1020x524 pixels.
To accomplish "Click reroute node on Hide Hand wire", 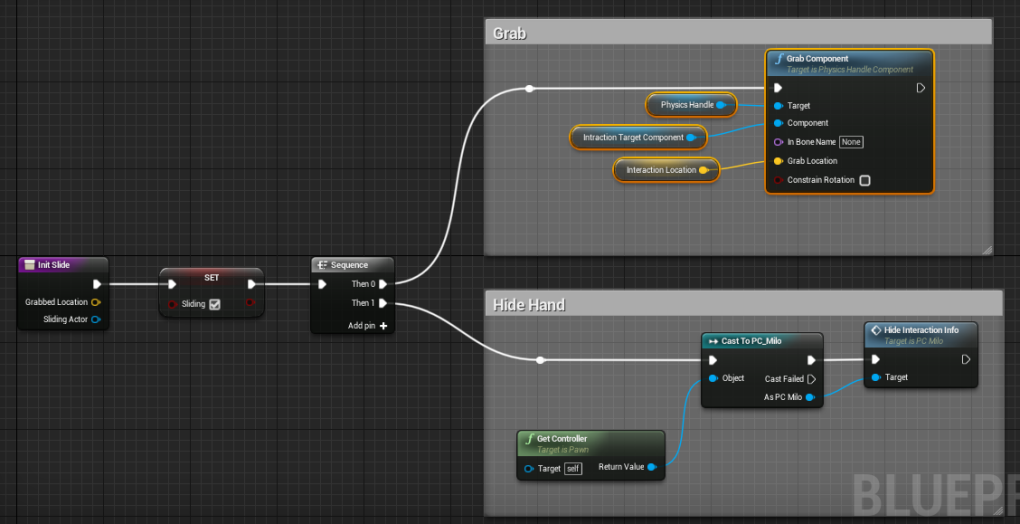I will click(540, 360).
